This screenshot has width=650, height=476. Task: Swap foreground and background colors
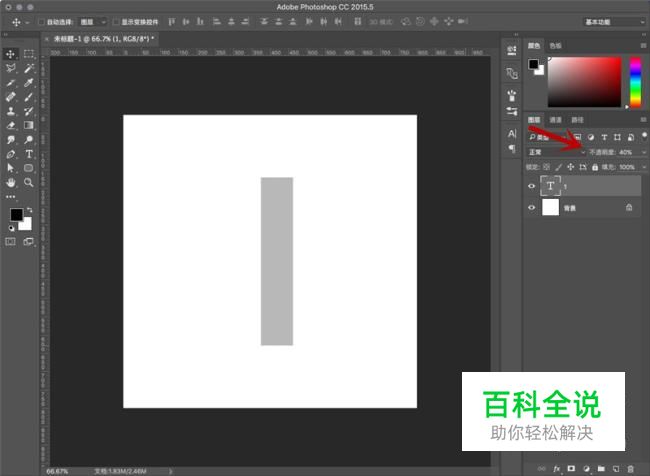(x=29, y=210)
